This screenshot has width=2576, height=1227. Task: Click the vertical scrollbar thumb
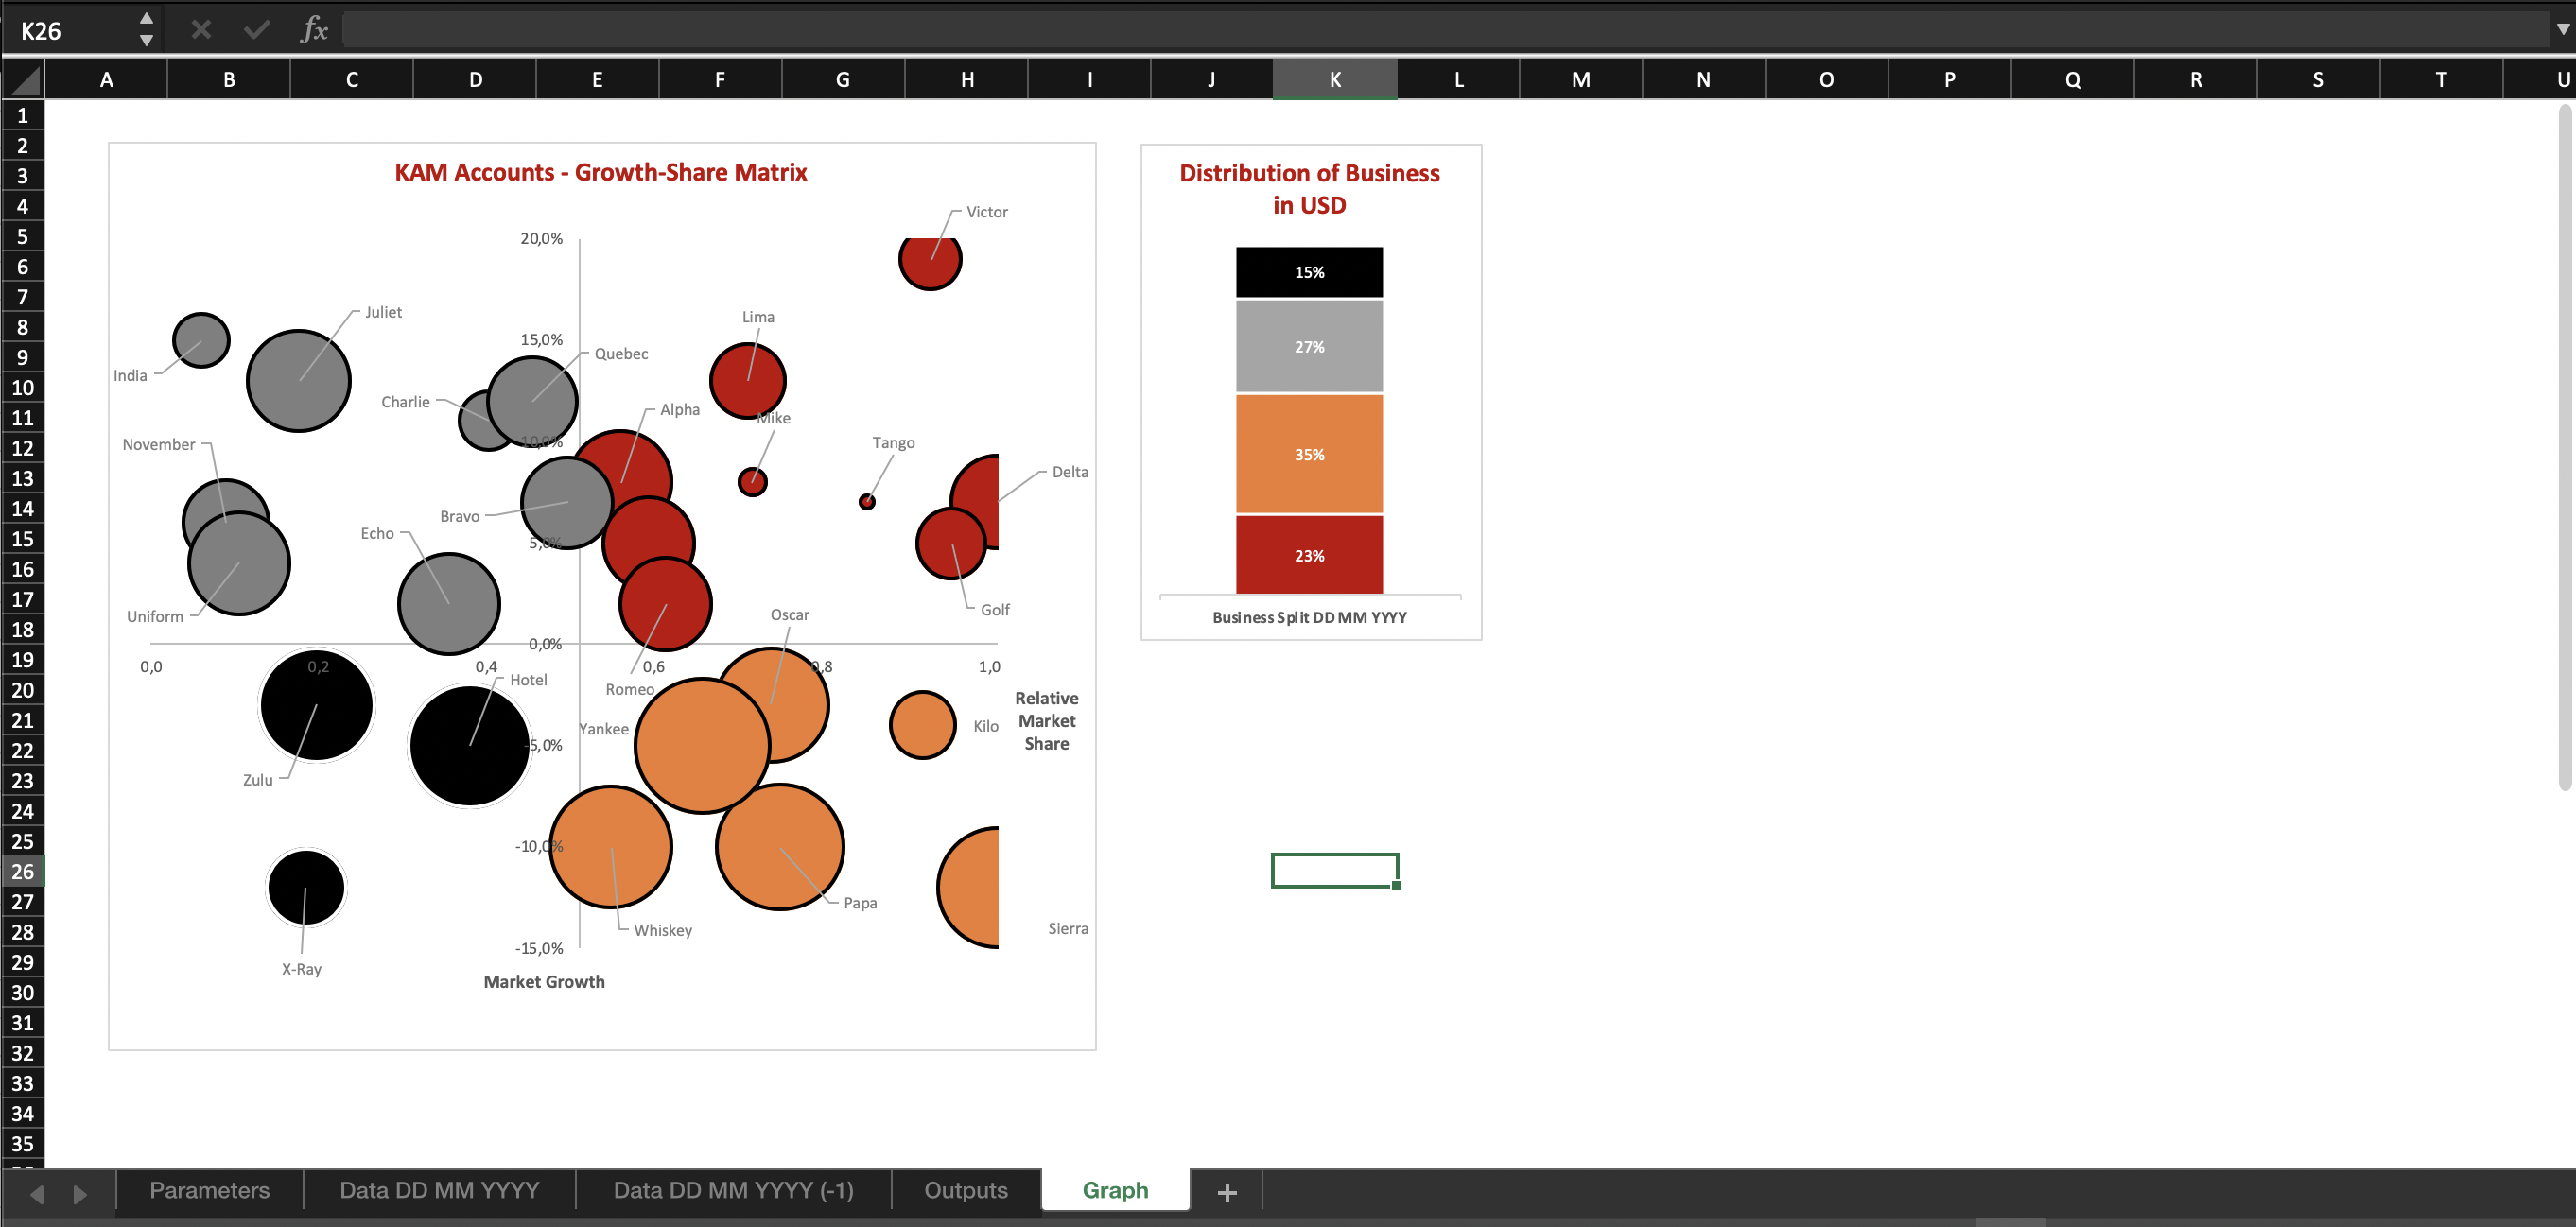click(2564, 450)
